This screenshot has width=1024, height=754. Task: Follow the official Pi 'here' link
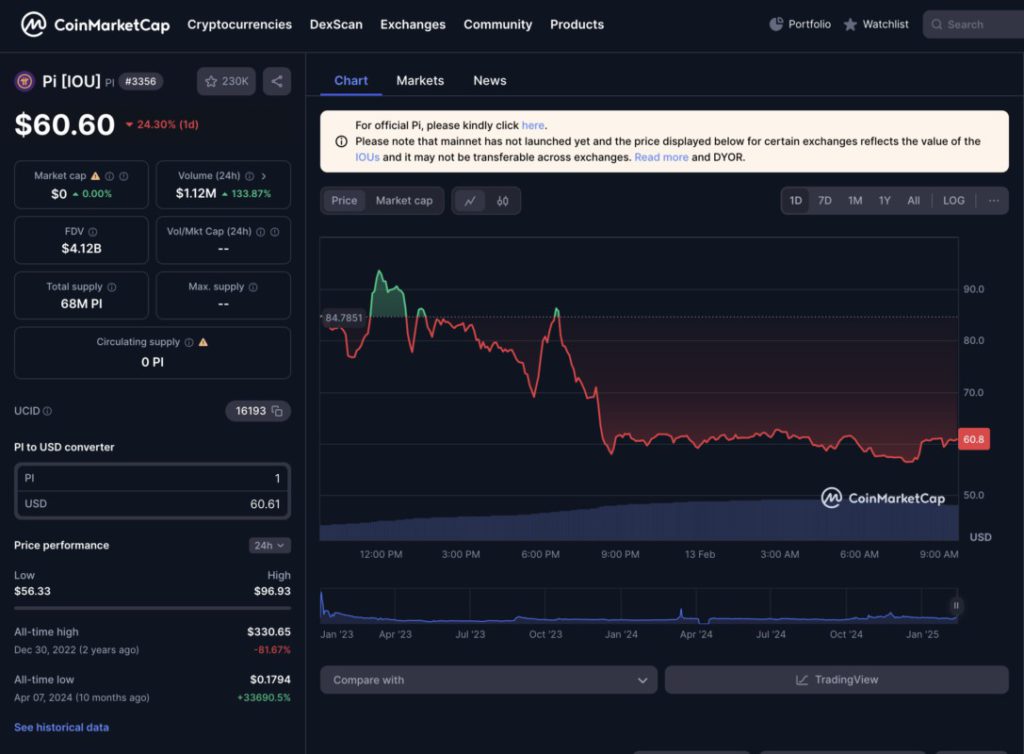[533, 125]
